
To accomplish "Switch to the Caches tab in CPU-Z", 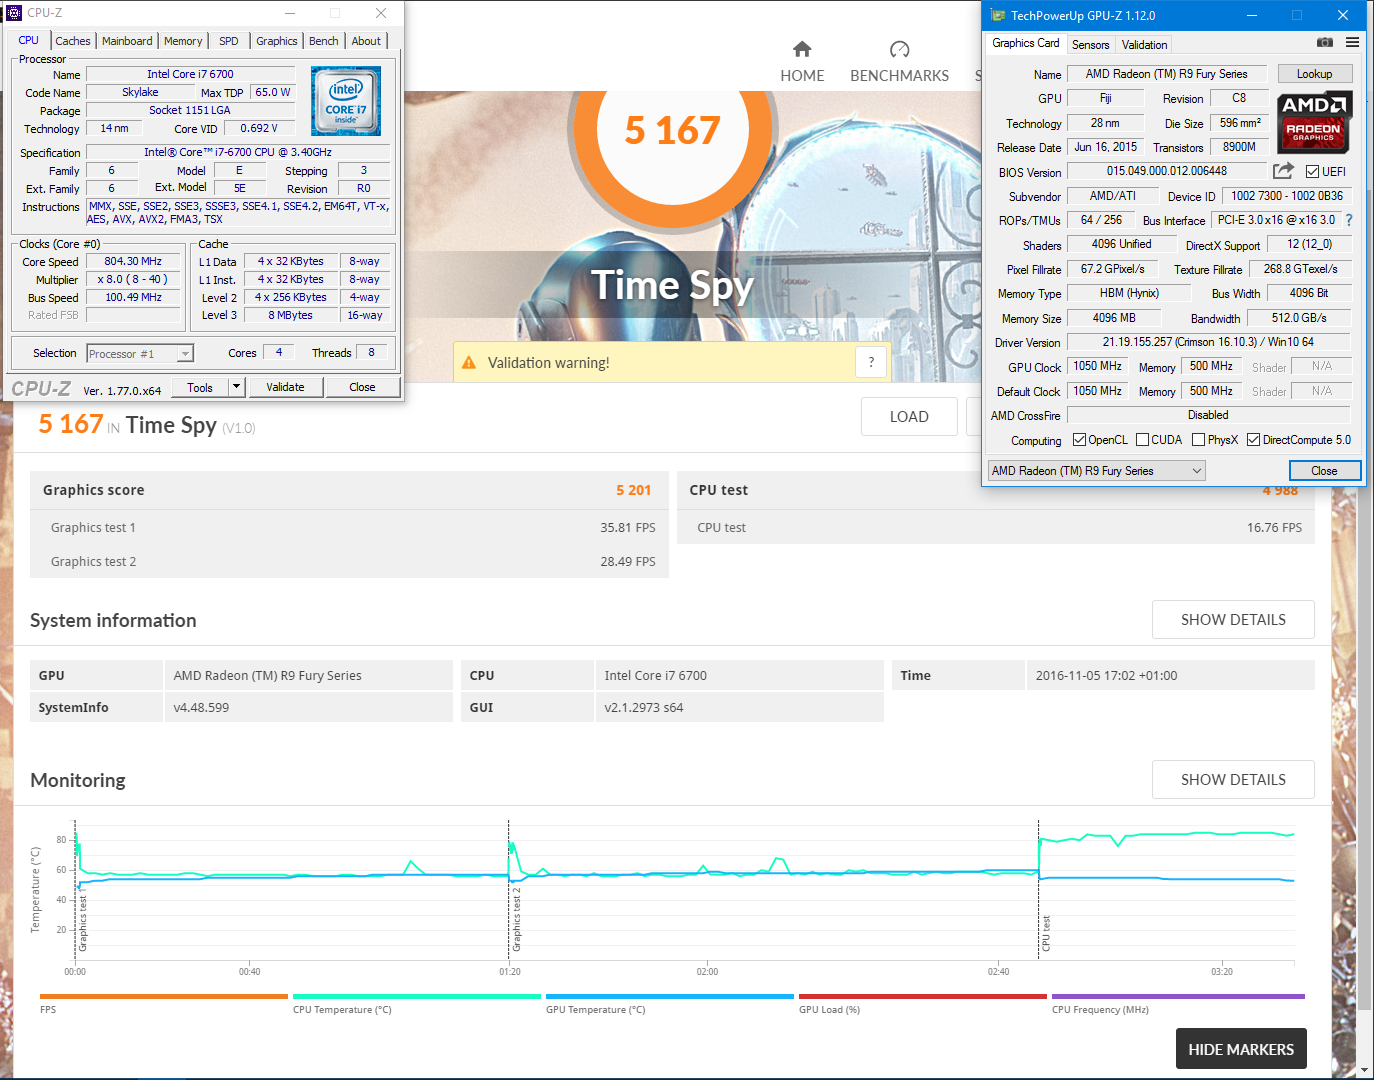I will [x=73, y=41].
